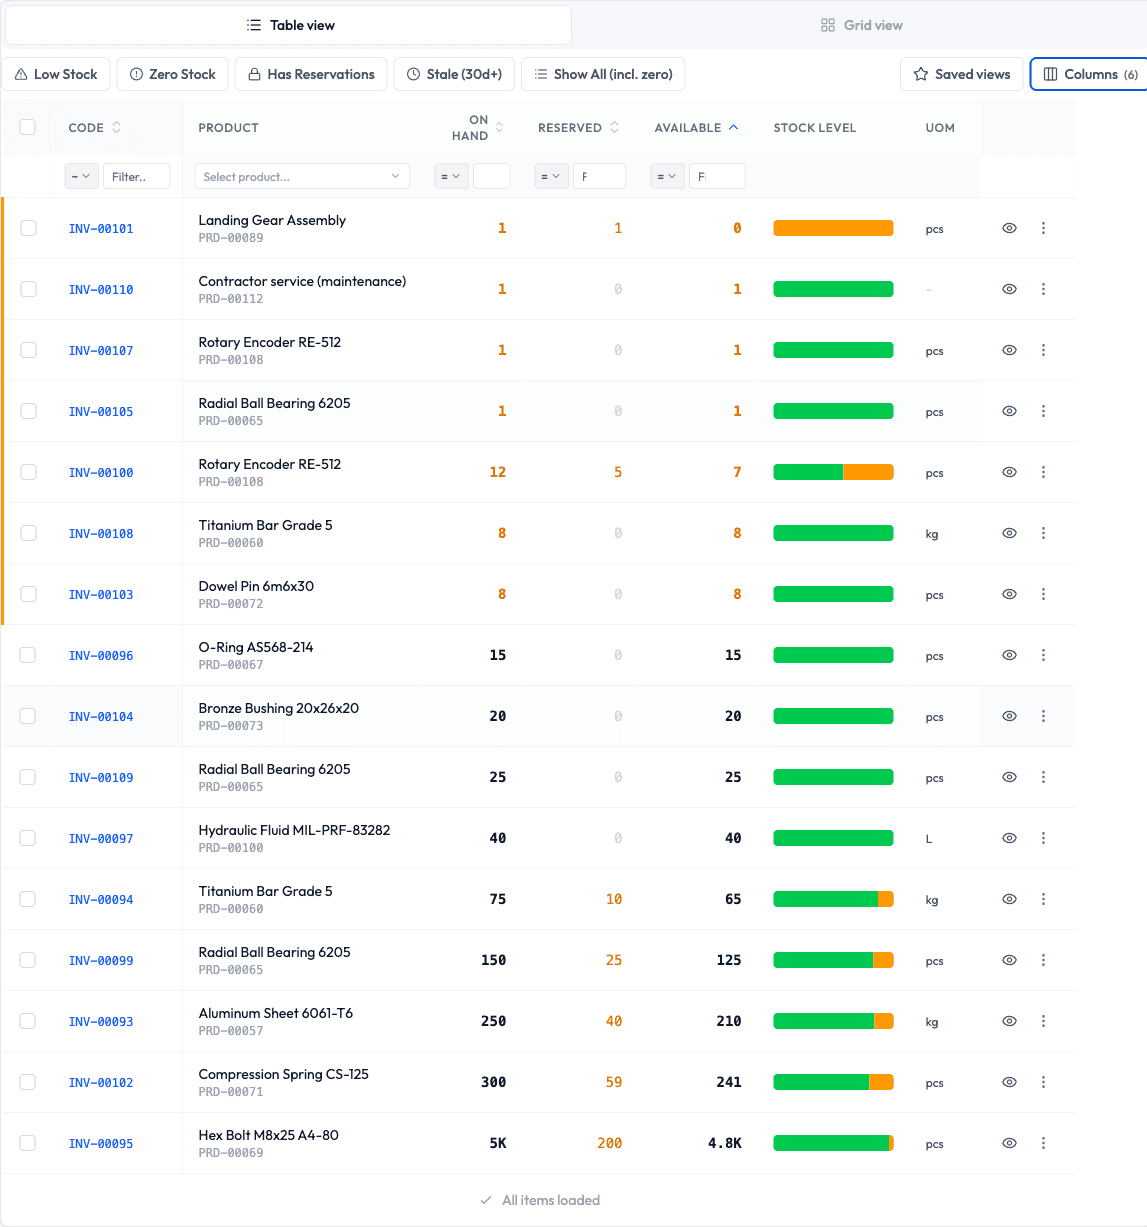Open more actions menu for INV-00101
The width and height of the screenshot is (1147, 1227).
coord(1043,228)
